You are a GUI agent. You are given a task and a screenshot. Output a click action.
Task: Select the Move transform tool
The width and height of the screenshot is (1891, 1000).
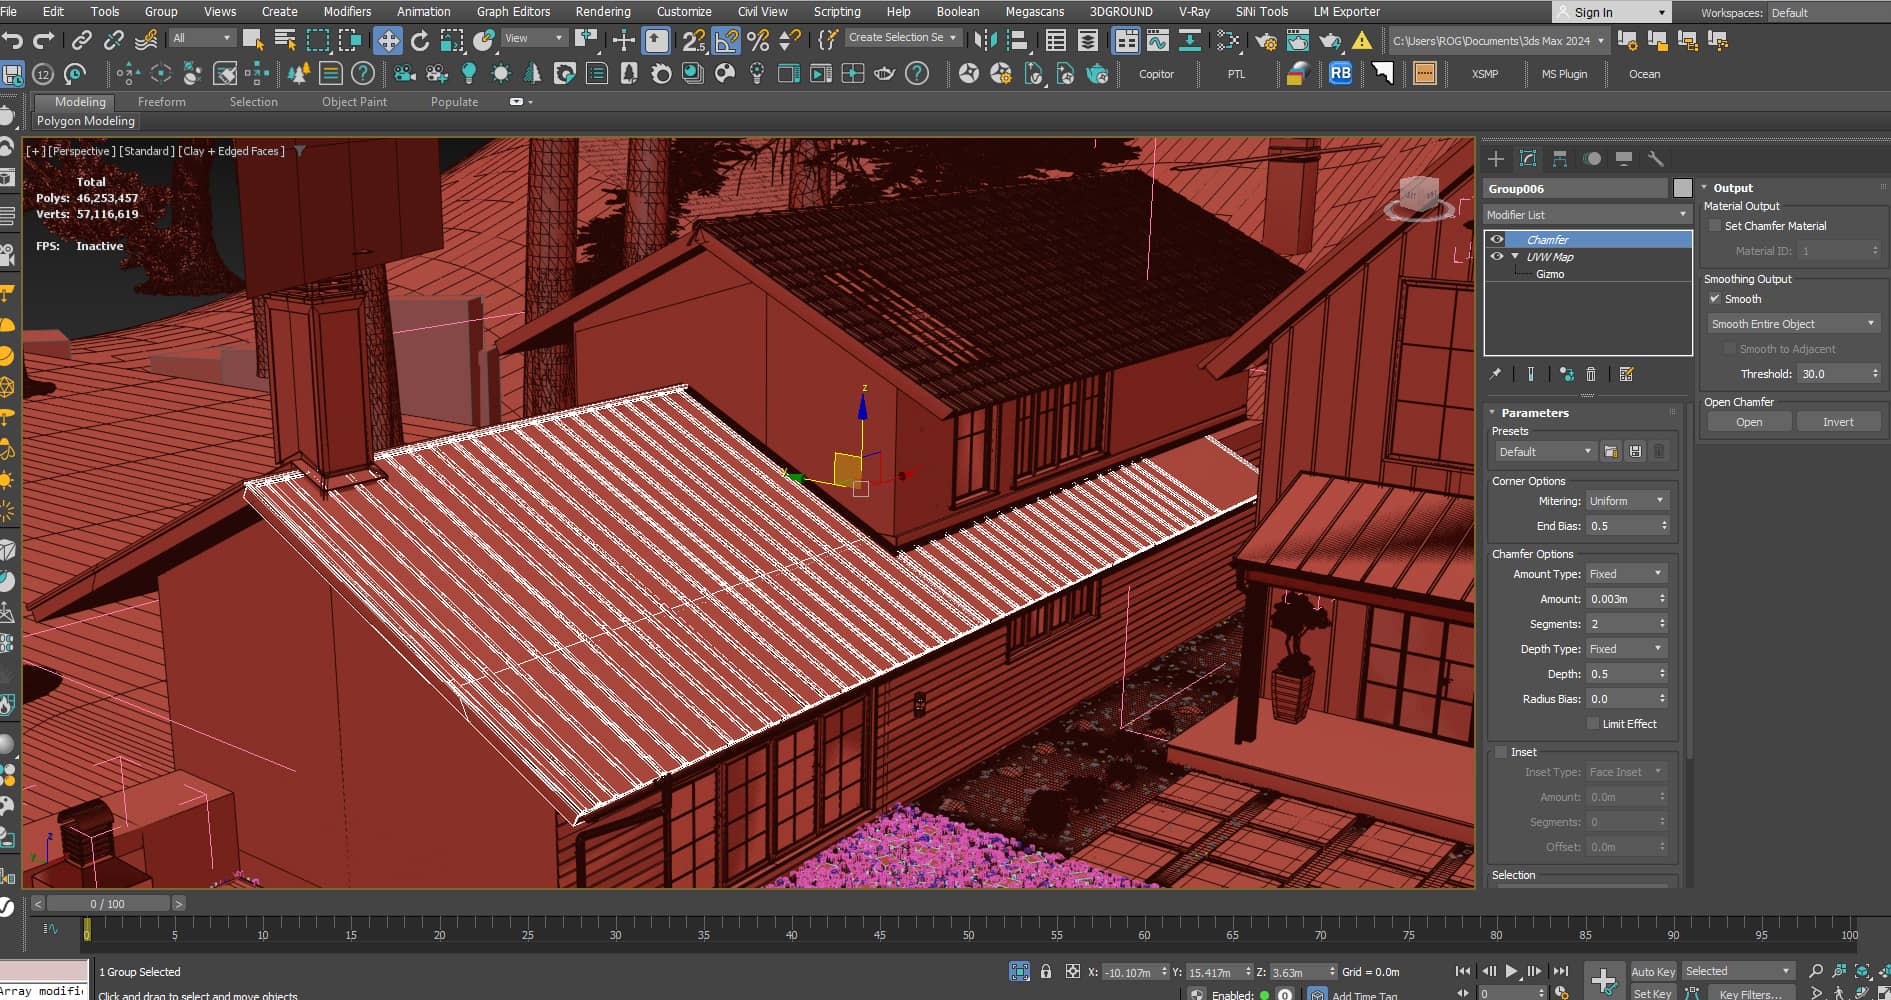[387, 41]
